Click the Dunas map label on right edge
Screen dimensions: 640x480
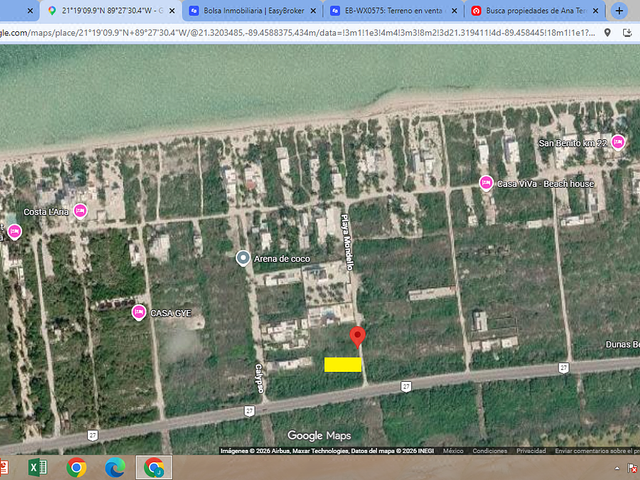point(622,344)
